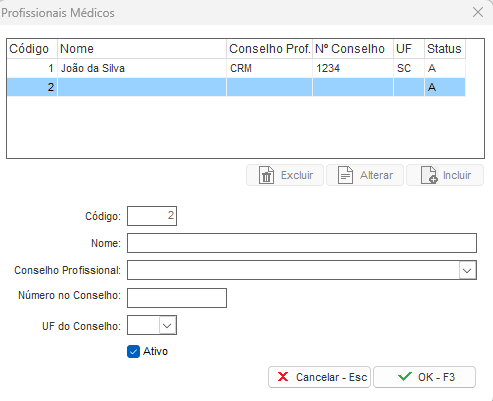The width and height of the screenshot is (493, 401).
Task: Close the Profissionais Médicos dialog
Action: tap(478, 12)
